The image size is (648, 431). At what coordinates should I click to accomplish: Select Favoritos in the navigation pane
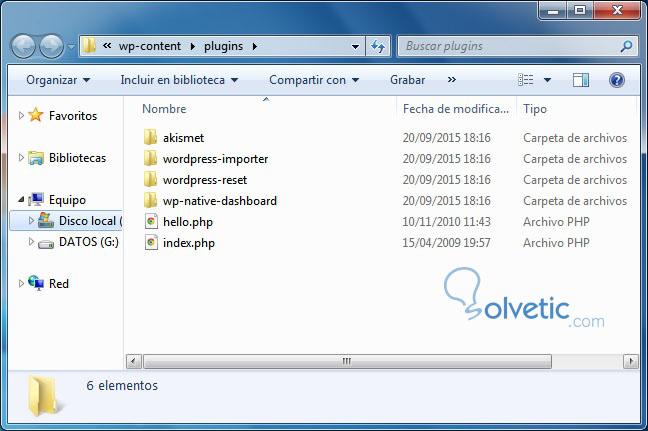point(73,116)
